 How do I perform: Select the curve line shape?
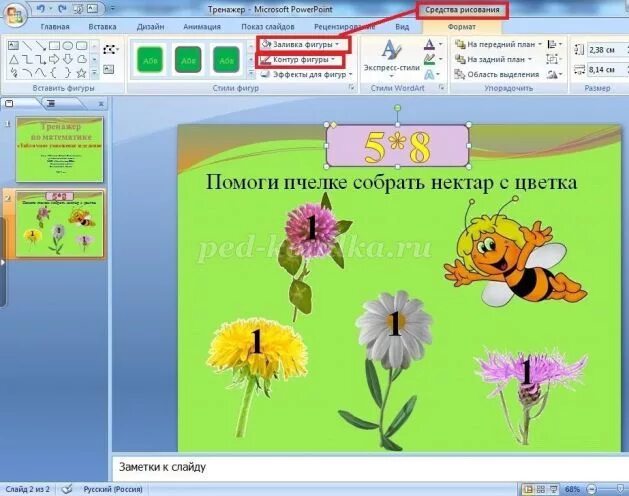click(41, 73)
